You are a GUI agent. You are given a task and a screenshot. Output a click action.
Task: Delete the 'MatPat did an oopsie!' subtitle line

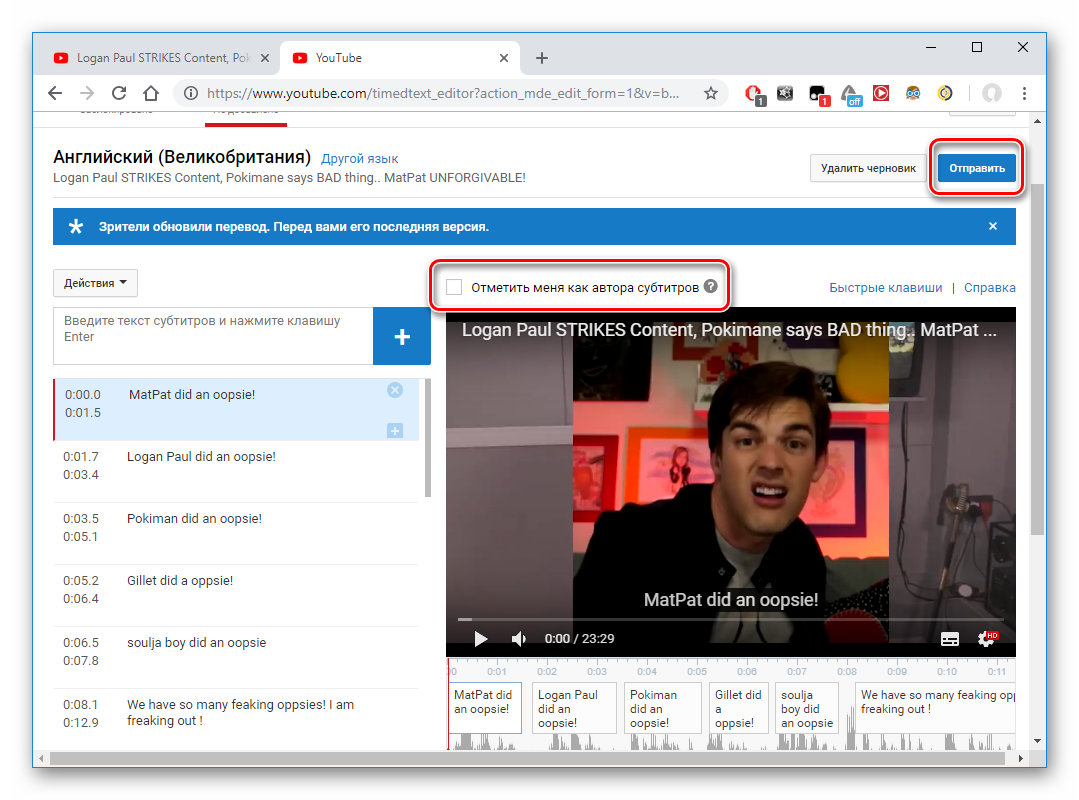395,390
